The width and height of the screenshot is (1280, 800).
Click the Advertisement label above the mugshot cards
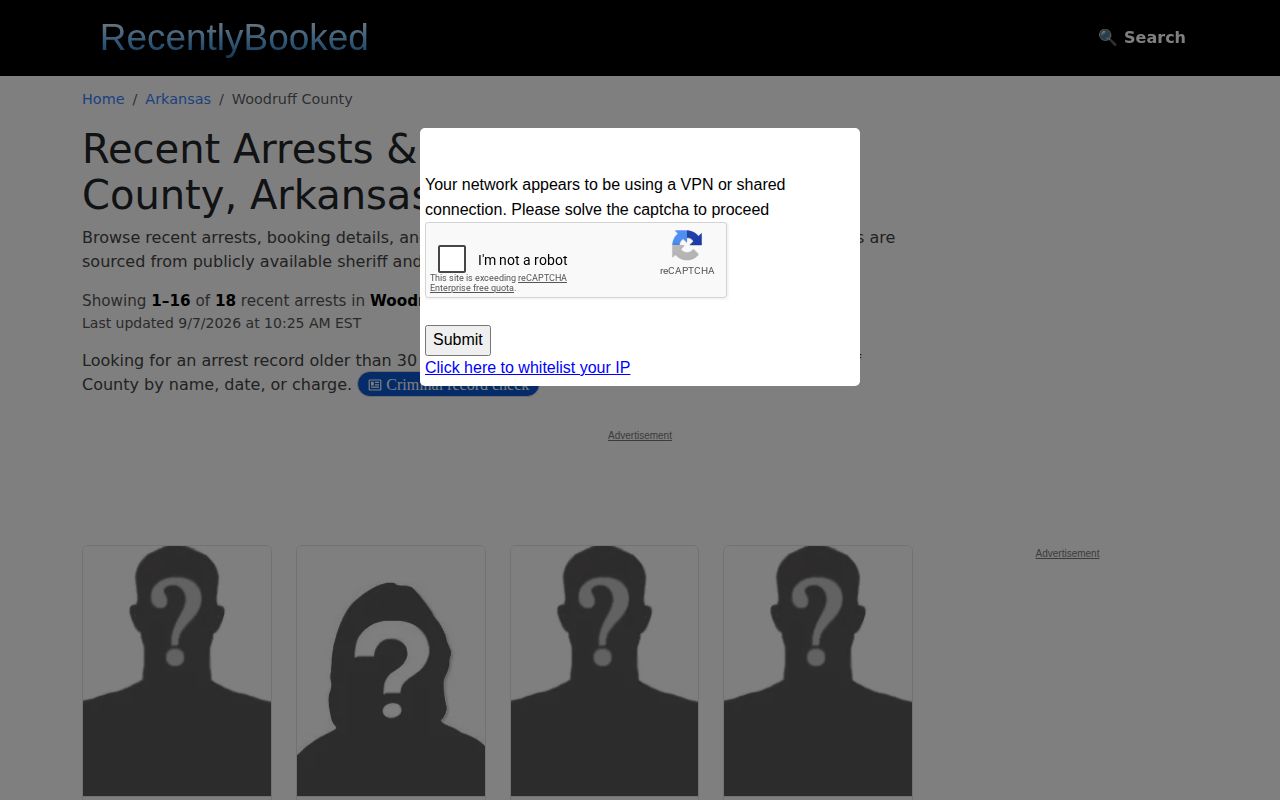pyautogui.click(x=640, y=435)
